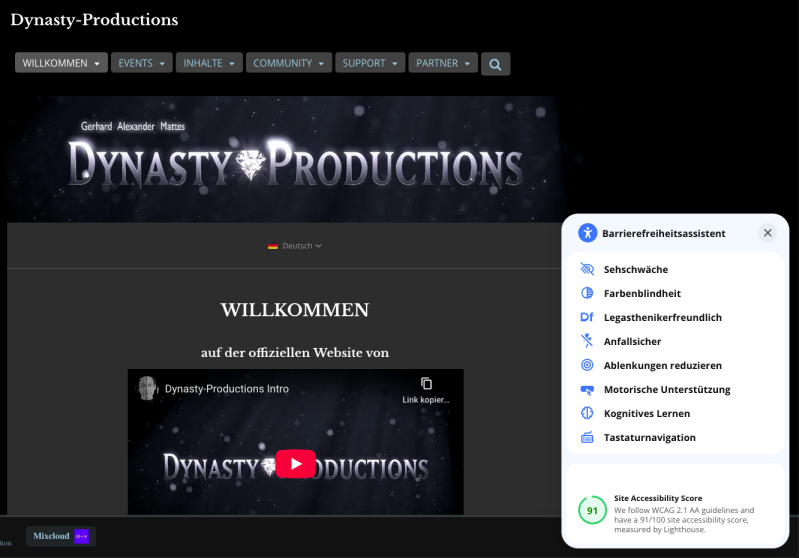Click the 91 accessibility score circle

tap(592, 510)
